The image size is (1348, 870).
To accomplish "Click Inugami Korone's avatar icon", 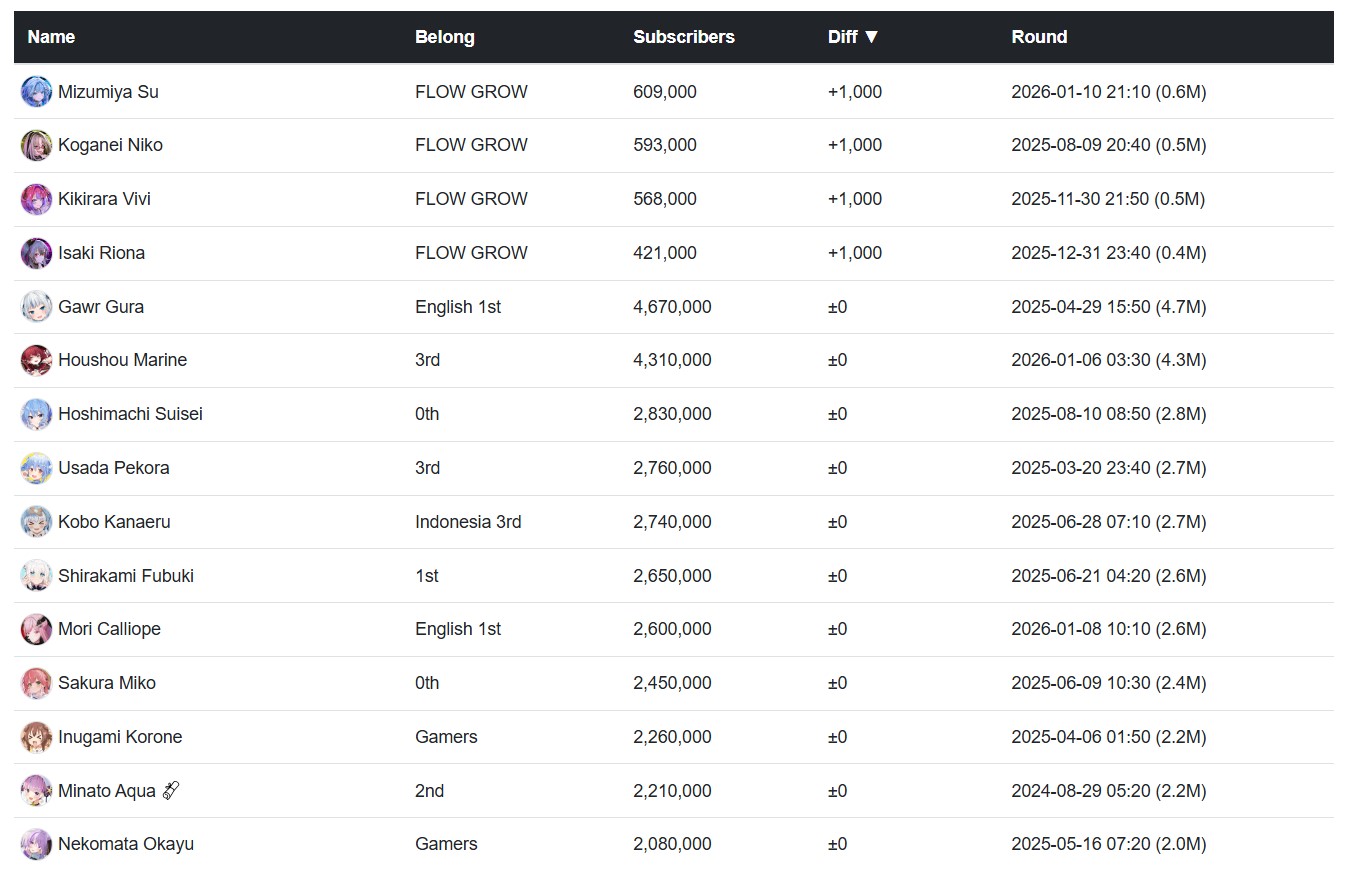I will (36, 738).
